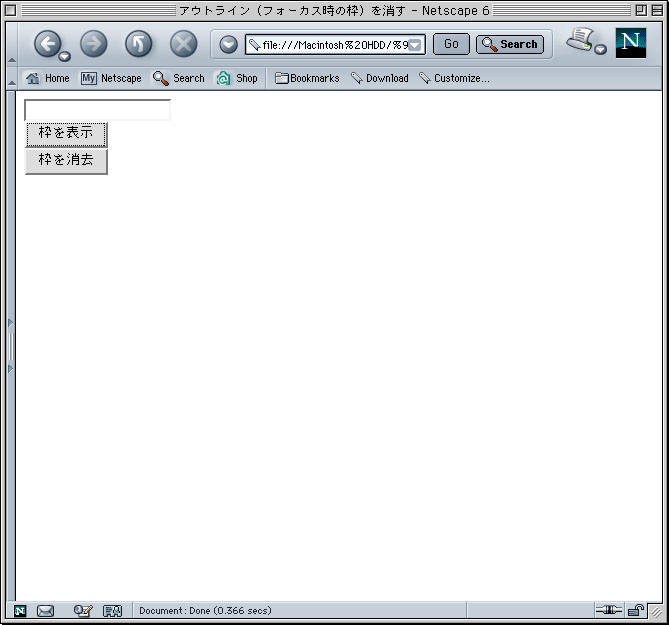Click the online/offline plug connection icon
Viewport: 669px width, 625px height.
point(608,610)
